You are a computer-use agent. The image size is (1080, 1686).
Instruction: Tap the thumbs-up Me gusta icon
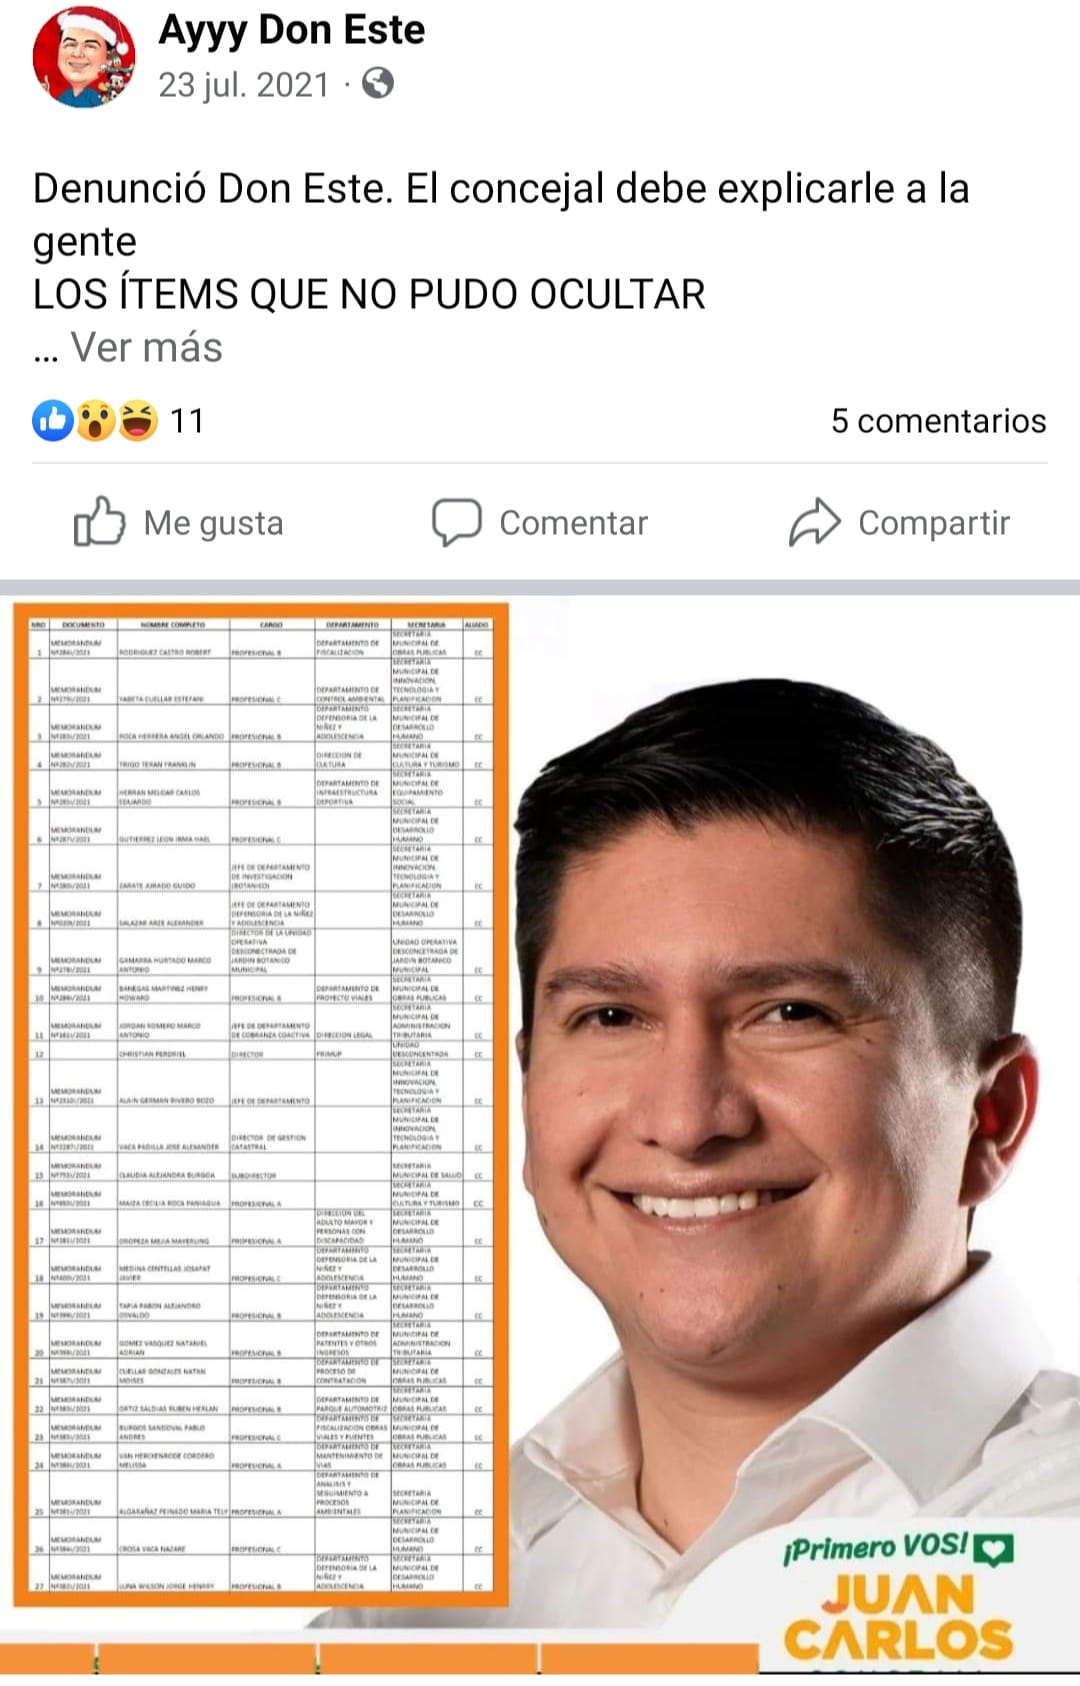[x=100, y=521]
